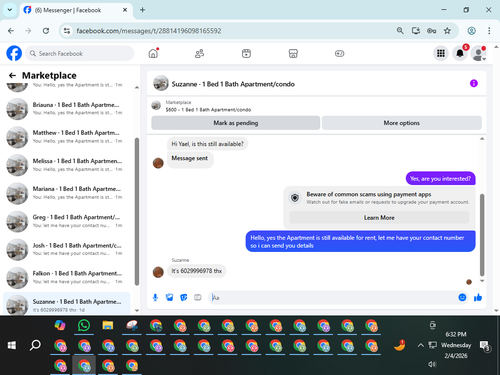Screen dimensions: 500x375
Task: Click More options button
Action: (402, 123)
